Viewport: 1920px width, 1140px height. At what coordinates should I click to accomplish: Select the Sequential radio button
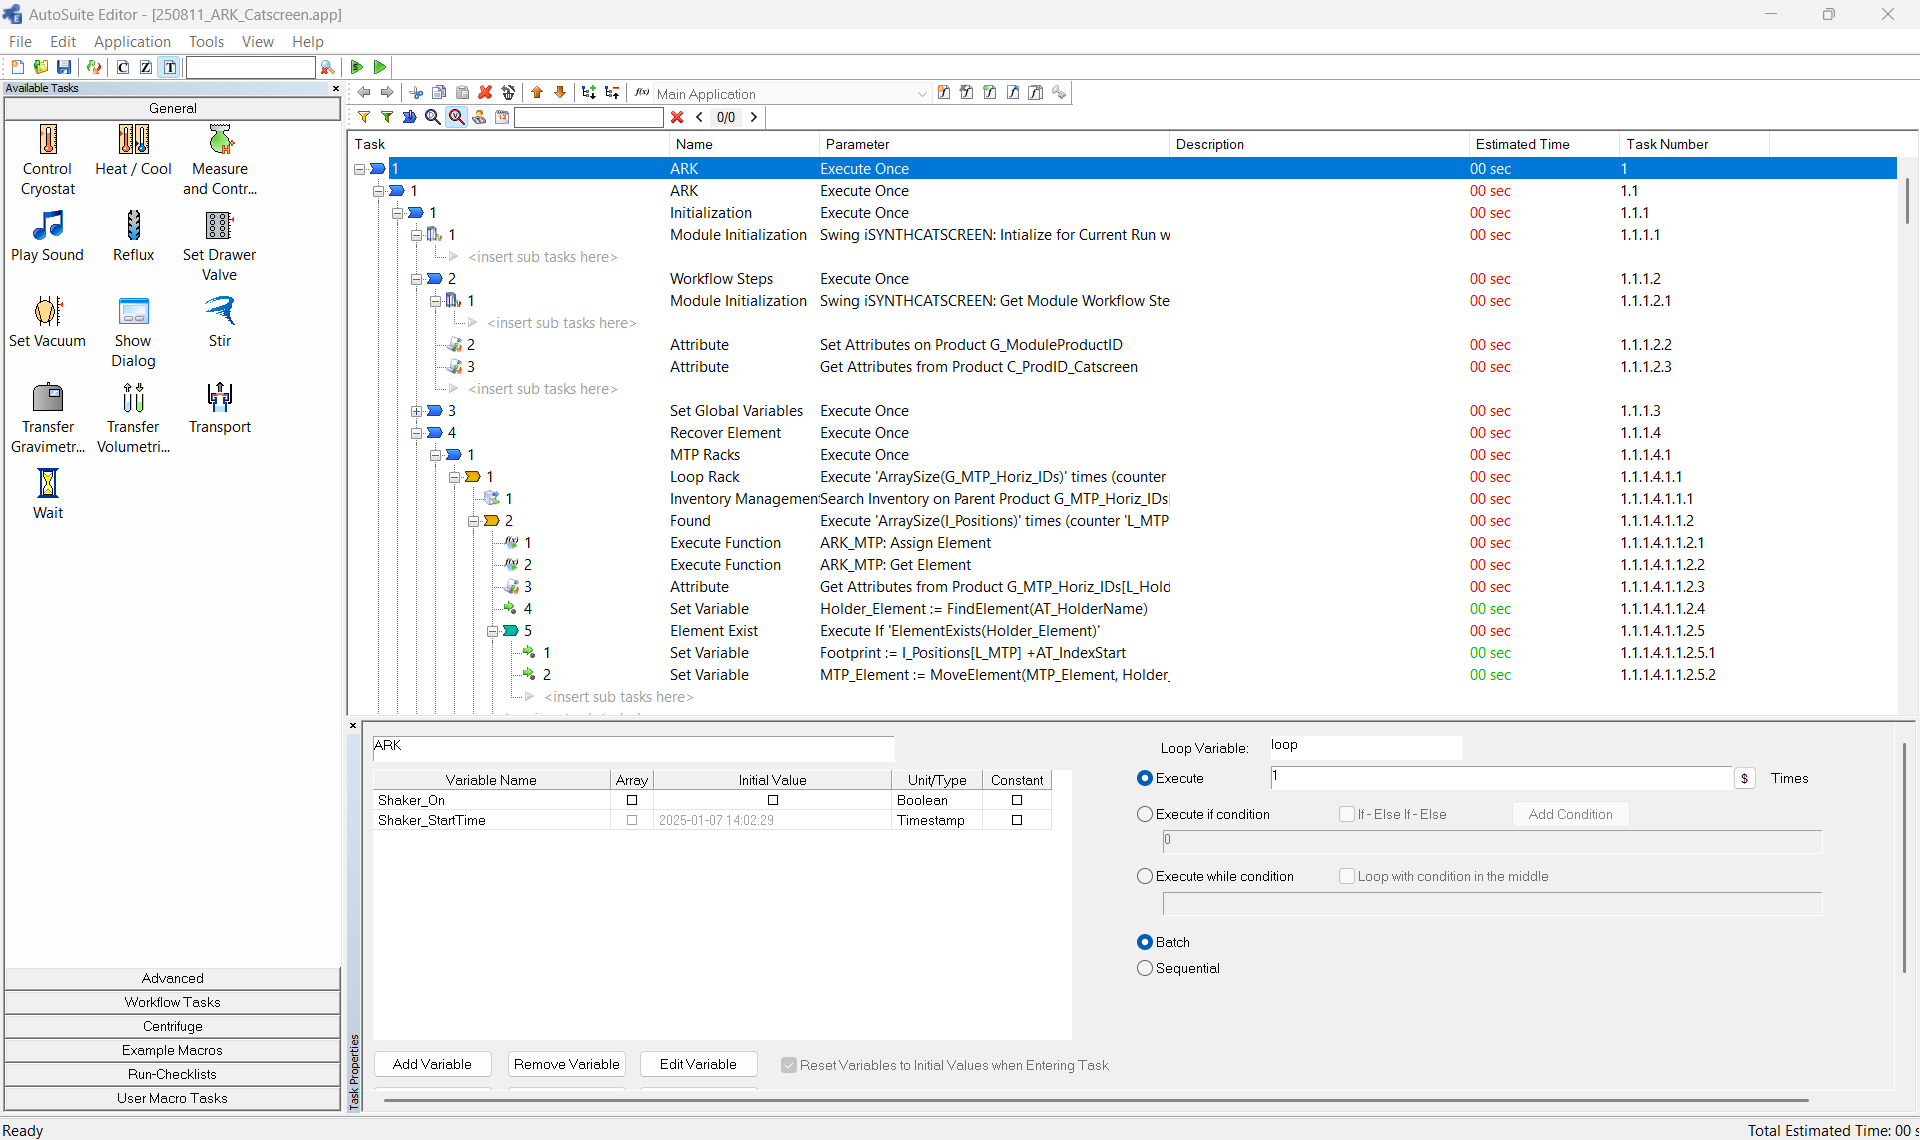[1145, 968]
